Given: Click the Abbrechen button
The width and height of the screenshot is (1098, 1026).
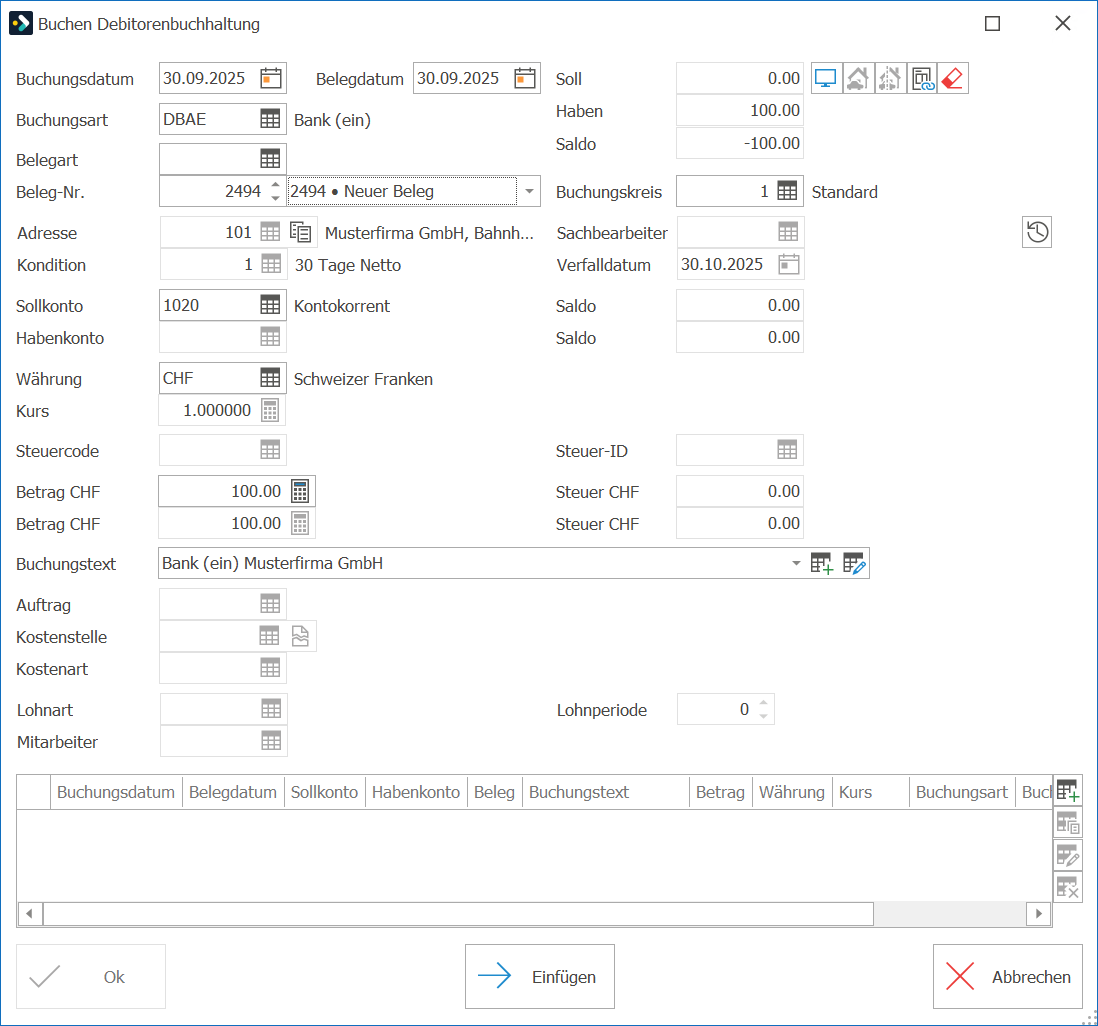Looking at the screenshot, I should (1008, 977).
